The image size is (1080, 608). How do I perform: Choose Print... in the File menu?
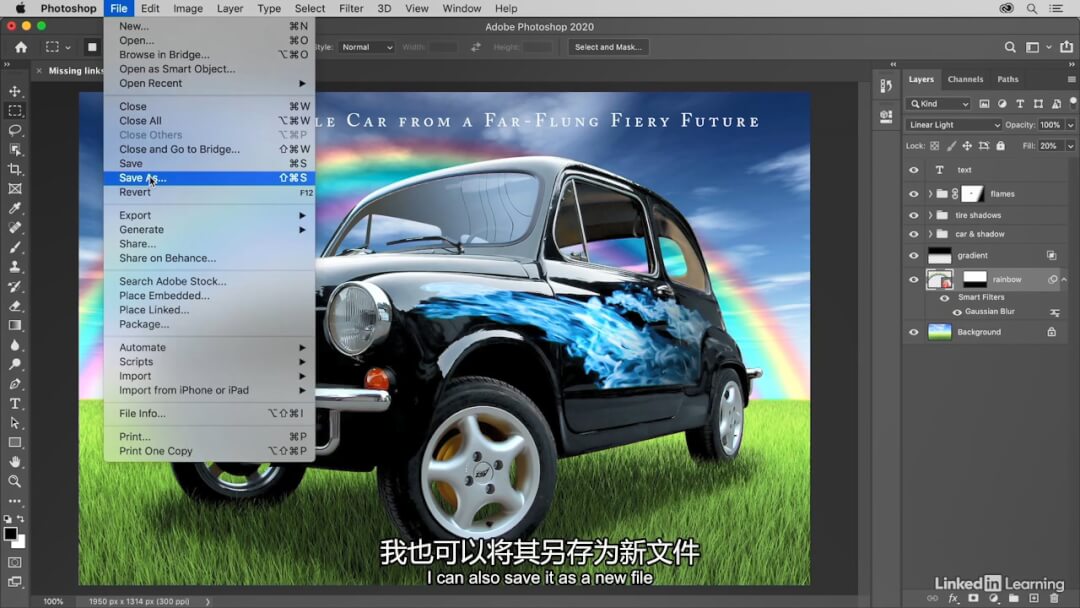pos(209,437)
